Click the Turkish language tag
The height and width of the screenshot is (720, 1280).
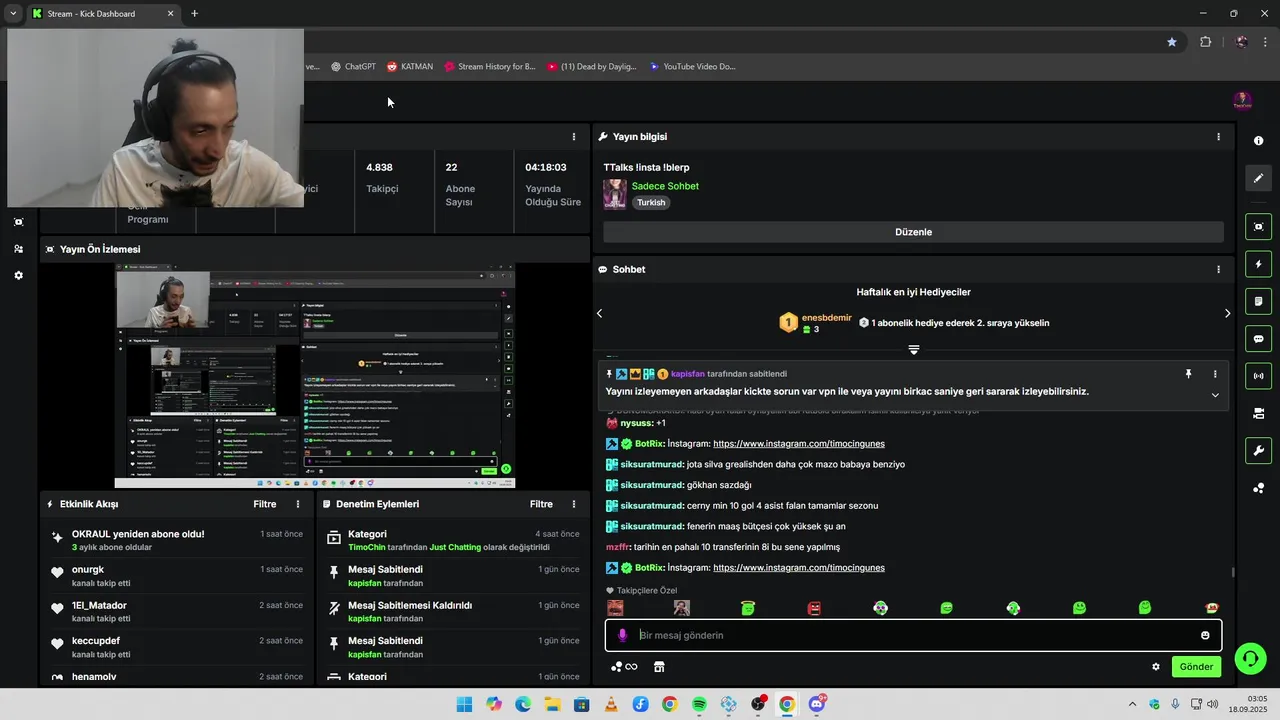(651, 202)
